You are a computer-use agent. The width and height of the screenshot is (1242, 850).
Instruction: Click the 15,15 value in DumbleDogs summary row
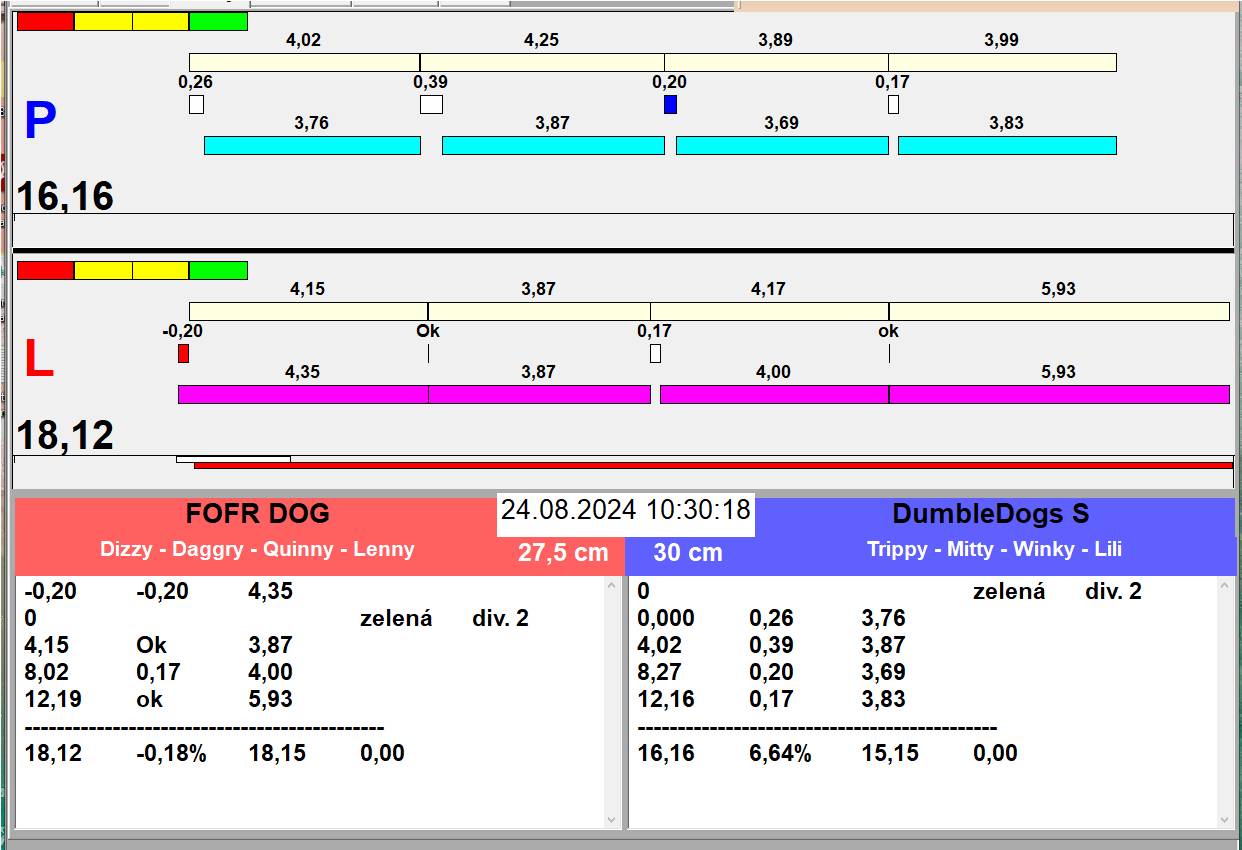click(x=890, y=753)
